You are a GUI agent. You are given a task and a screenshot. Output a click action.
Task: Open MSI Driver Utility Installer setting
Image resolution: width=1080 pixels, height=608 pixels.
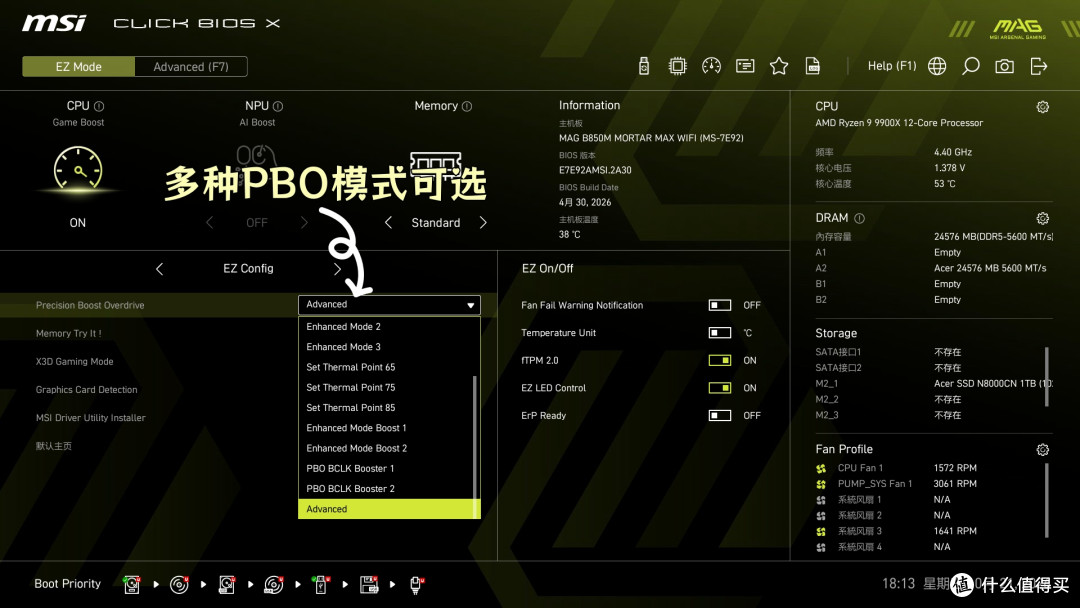tap(90, 418)
